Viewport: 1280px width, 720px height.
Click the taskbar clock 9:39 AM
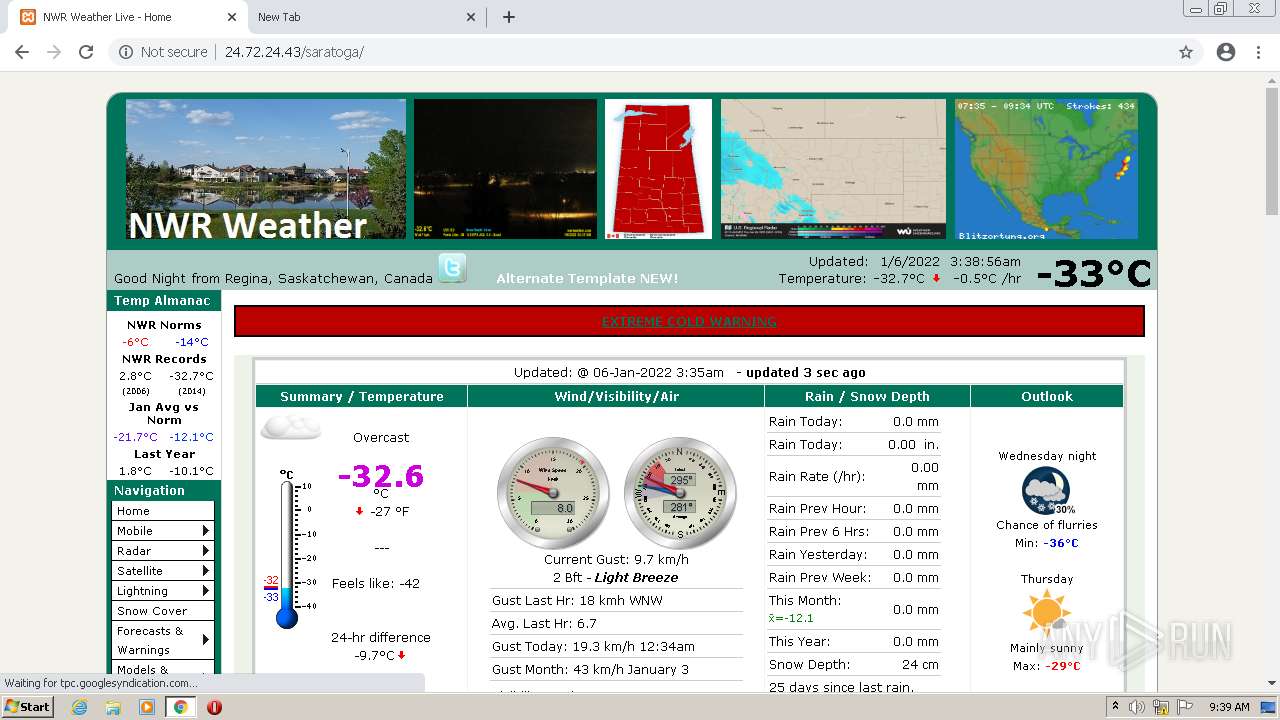1228,707
